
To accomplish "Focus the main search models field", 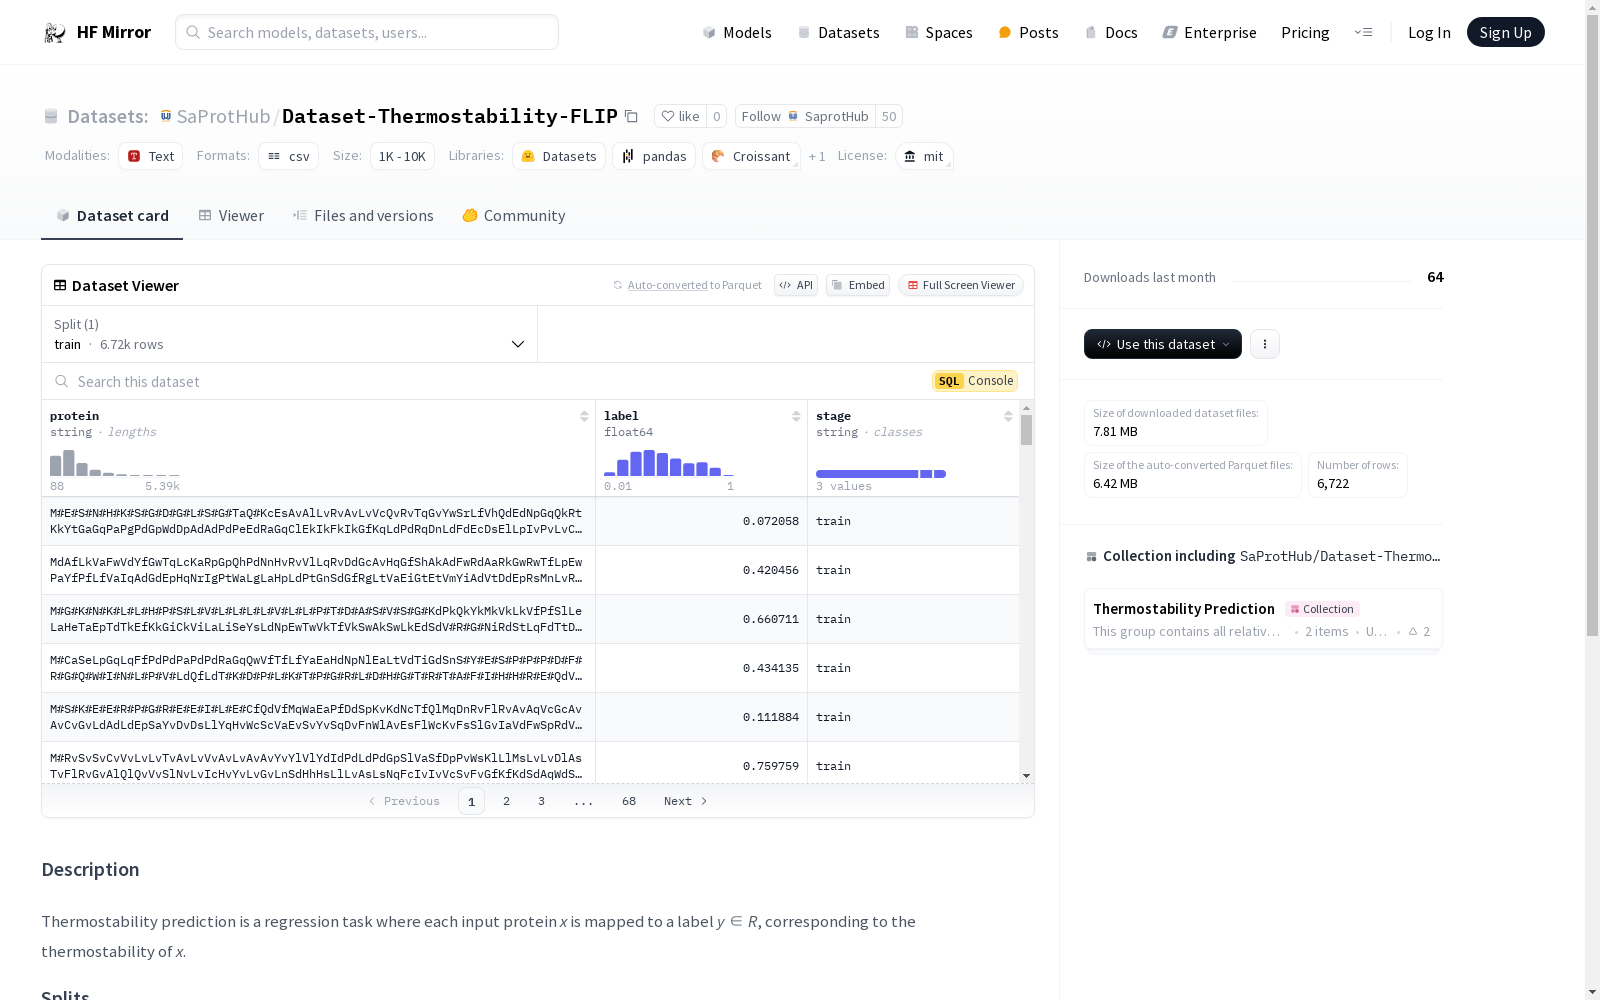I will tap(367, 32).
